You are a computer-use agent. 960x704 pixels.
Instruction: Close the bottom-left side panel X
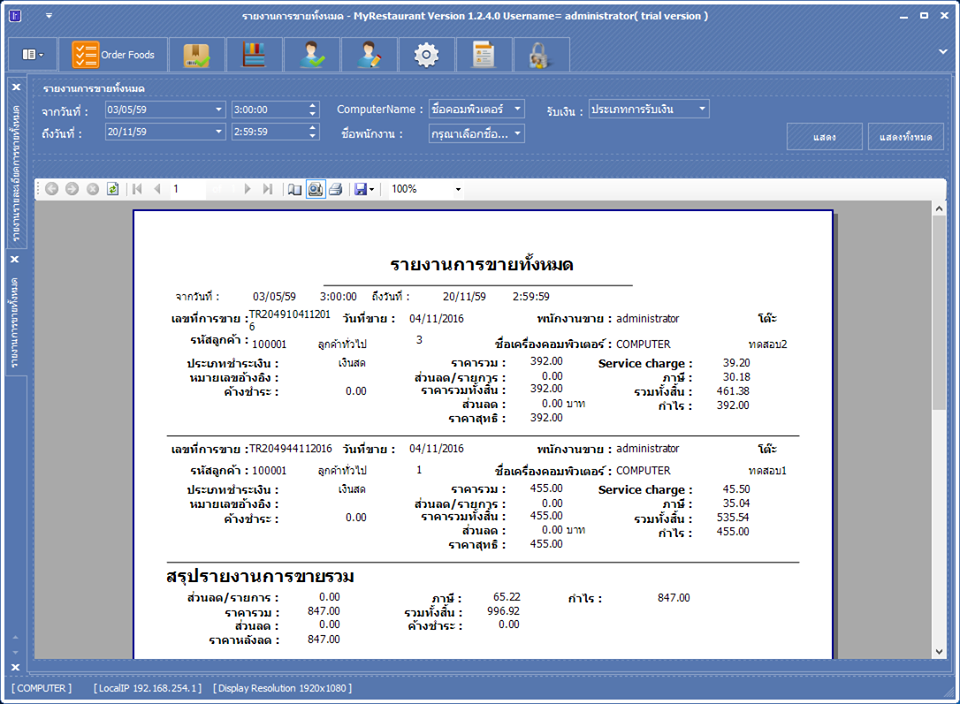pyautogui.click(x=15, y=667)
